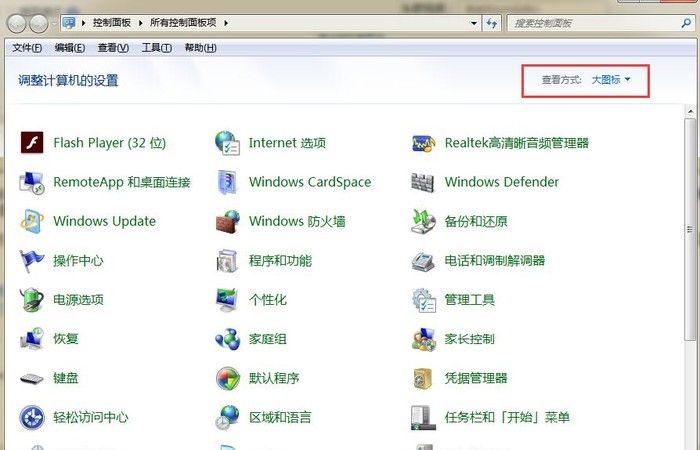Screen dimensions: 700x450
Task: Click the 默认程序 icon
Action: [228, 379]
